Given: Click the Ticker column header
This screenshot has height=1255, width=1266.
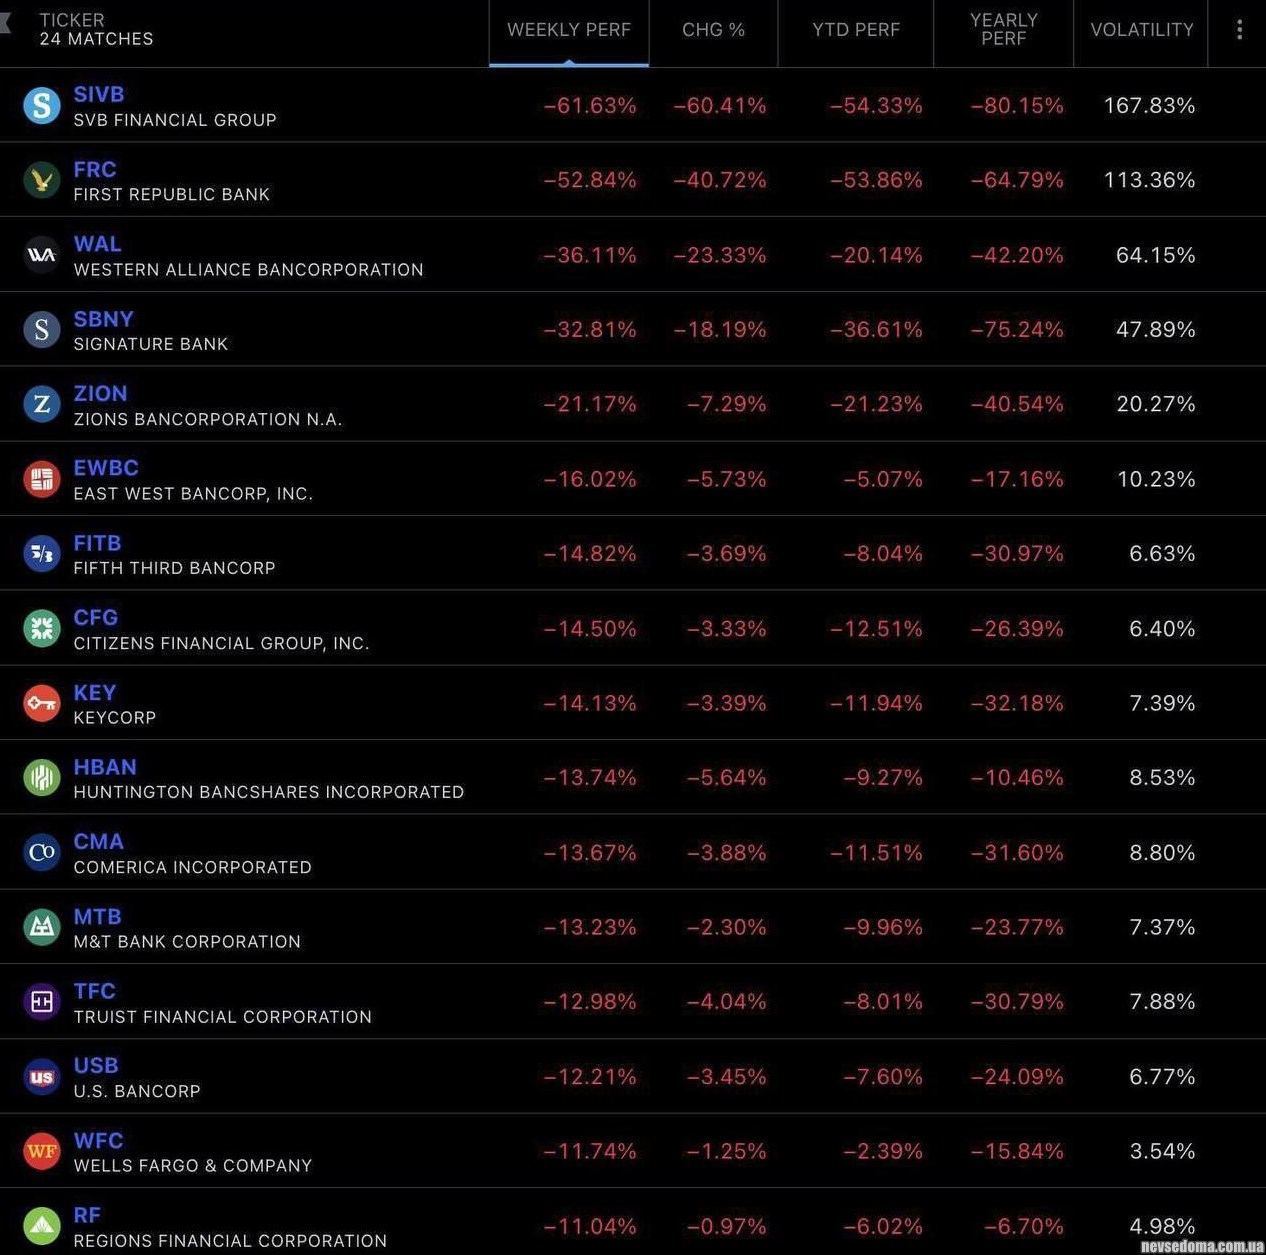Looking at the screenshot, I should [x=72, y=20].
